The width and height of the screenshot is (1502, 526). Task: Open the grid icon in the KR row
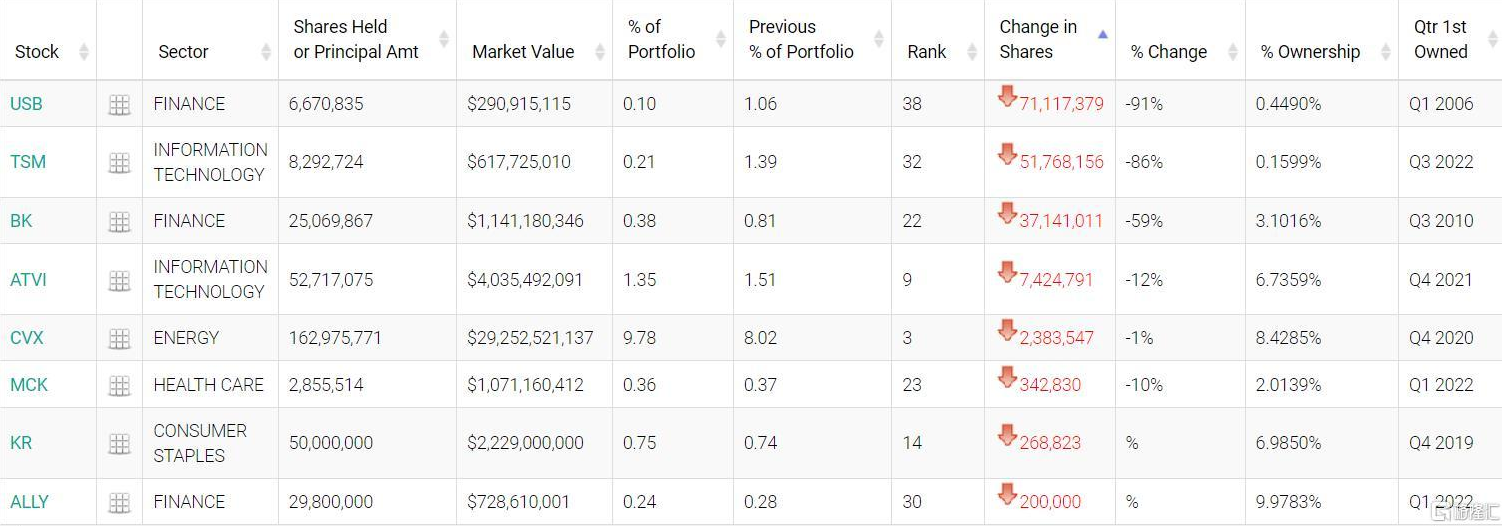pyautogui.click(x=119, y=443)
